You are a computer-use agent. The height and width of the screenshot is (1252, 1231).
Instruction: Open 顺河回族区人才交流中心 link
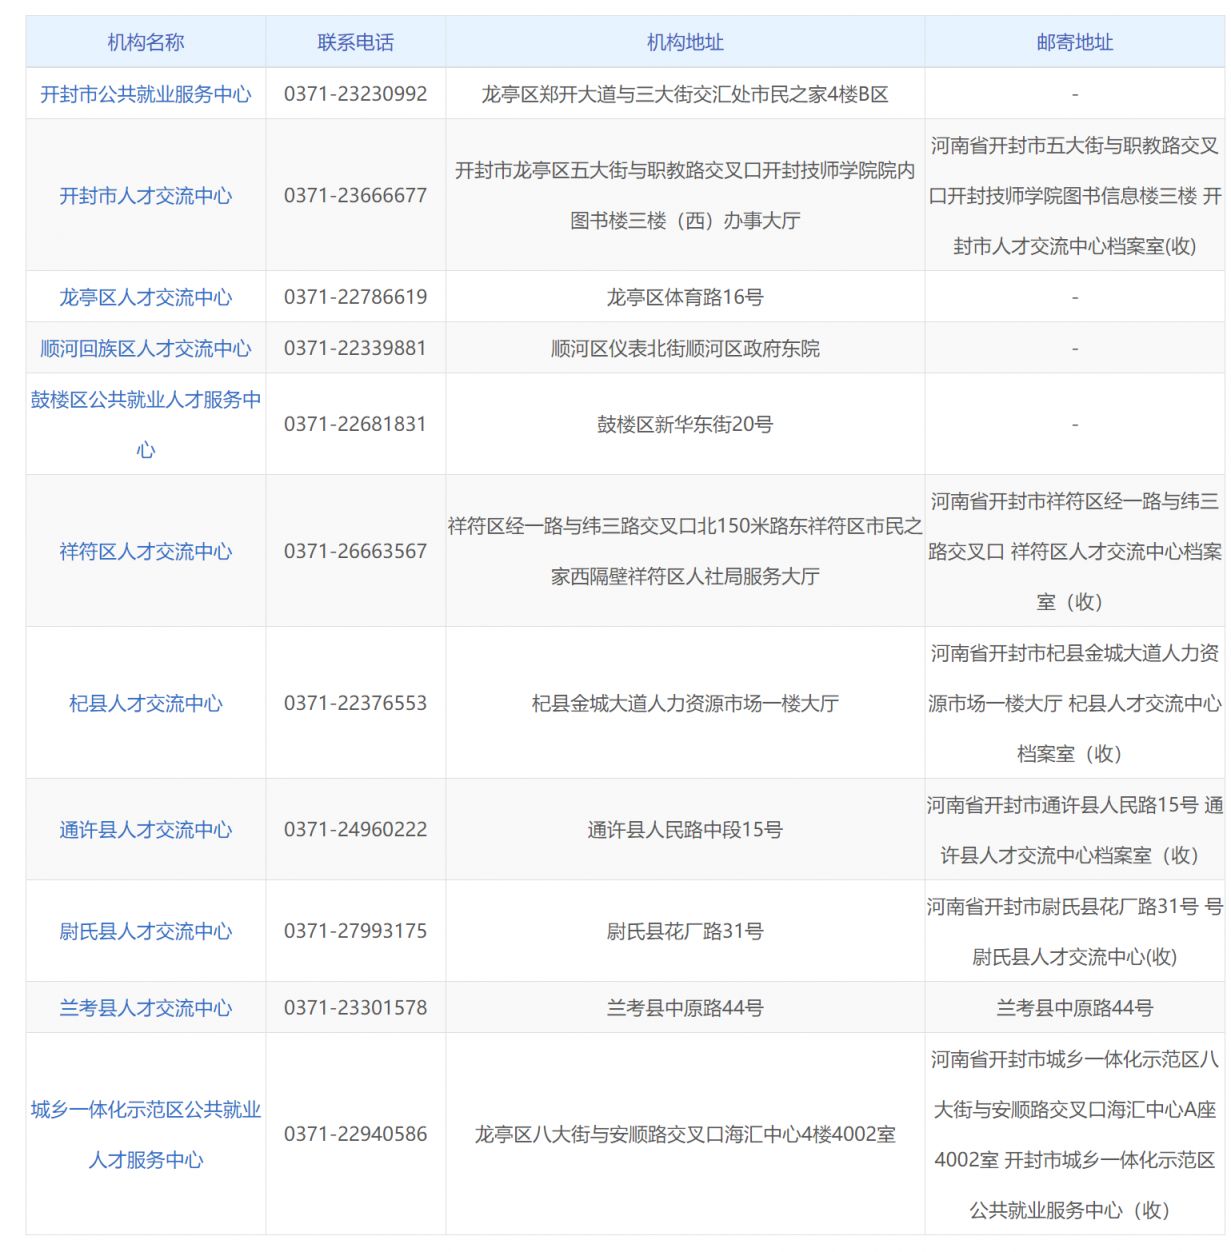click(x=146, y=348)
